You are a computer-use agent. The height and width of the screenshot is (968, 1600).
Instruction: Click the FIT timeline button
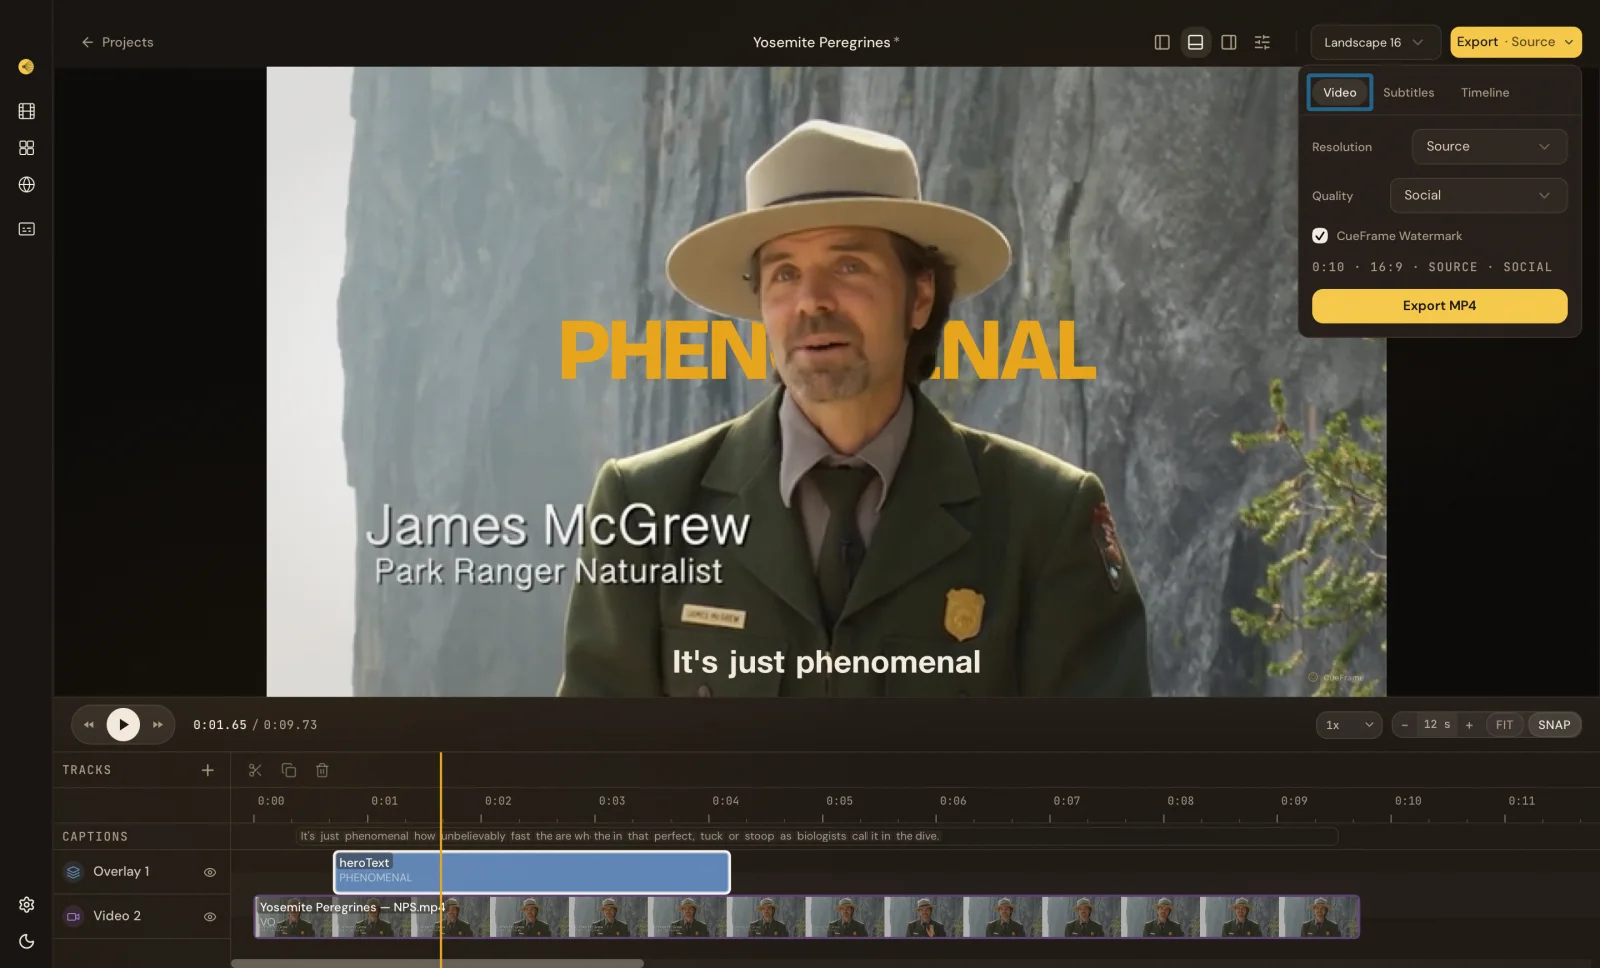[x=1504, y=725]
